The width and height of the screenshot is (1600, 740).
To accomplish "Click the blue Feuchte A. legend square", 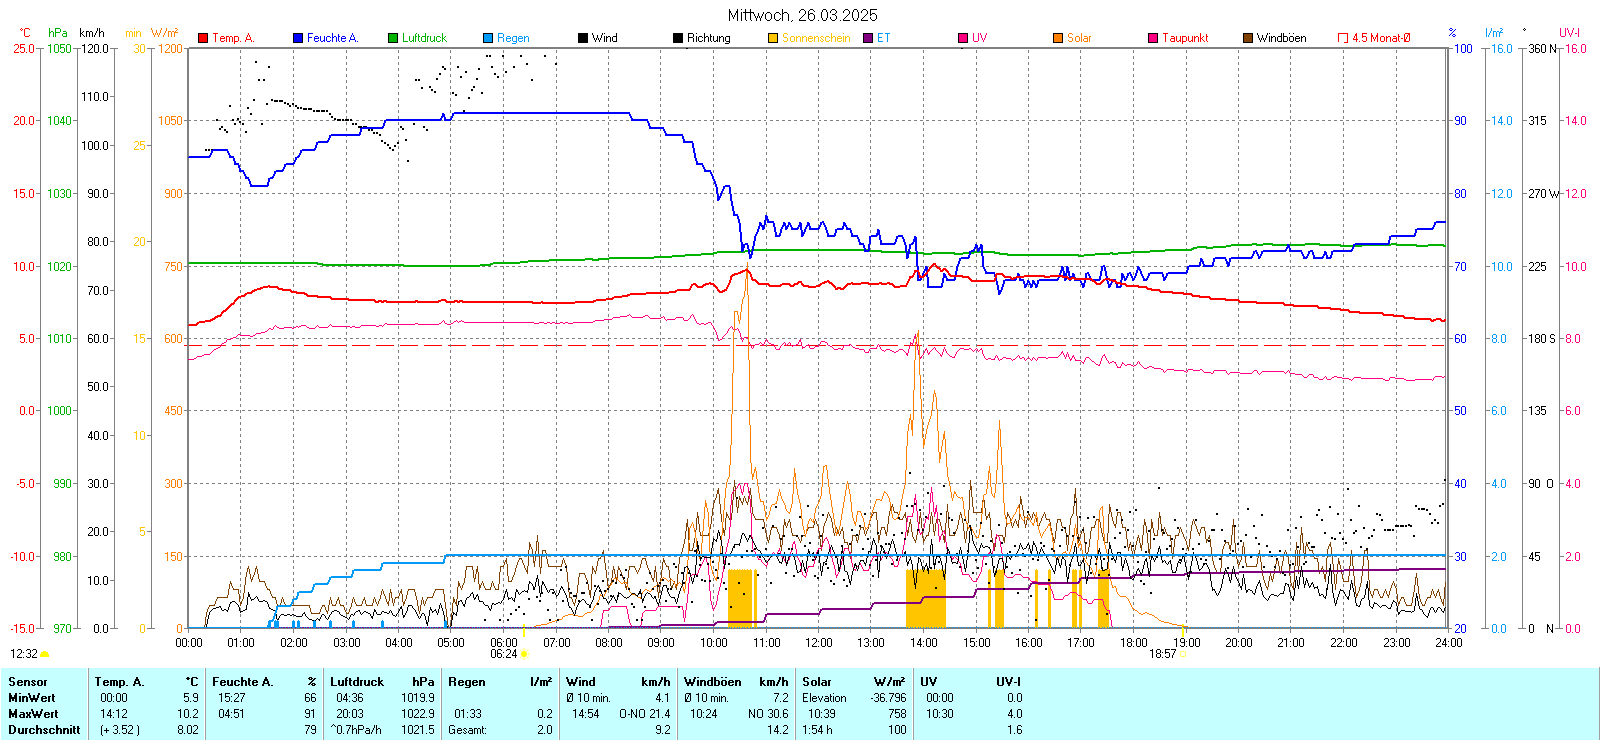I will (x=298, y=38).
